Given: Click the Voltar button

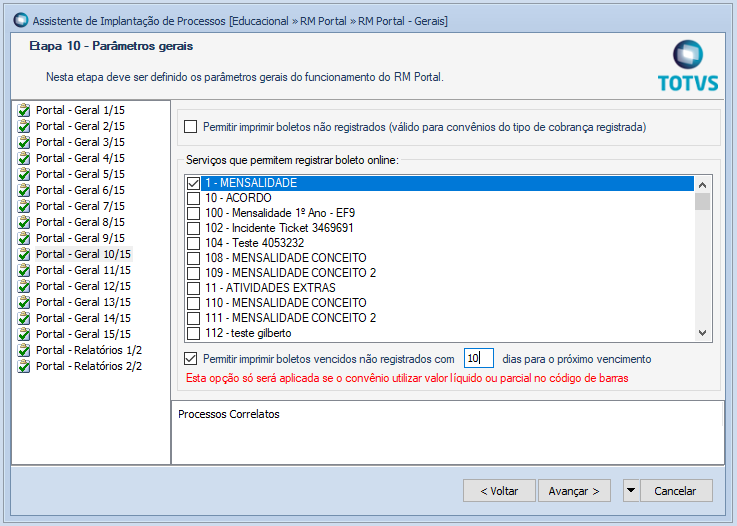Looking at the screenshot, I should (499, 491).
